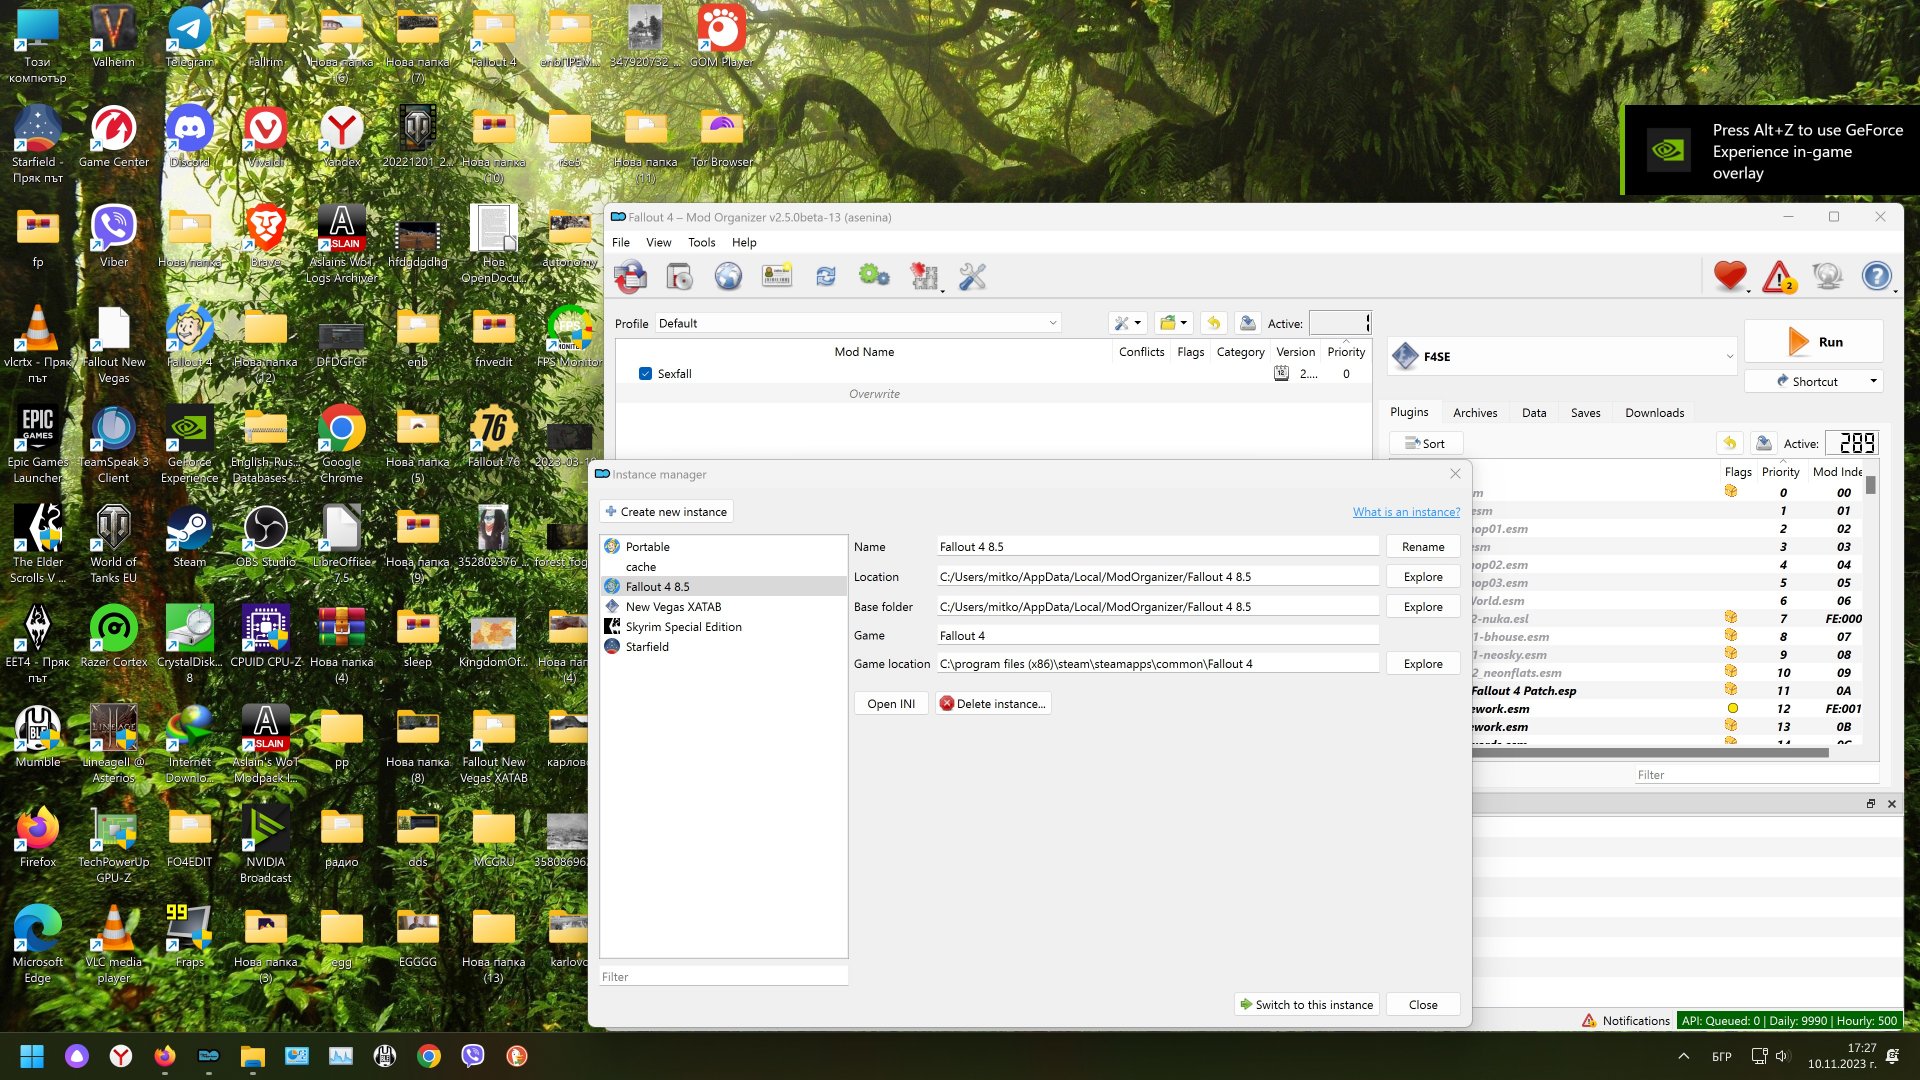Viewport: 1920px width, 1080px height.
Task: Open the Profiles ID-card icon
Action: (777, 276)
